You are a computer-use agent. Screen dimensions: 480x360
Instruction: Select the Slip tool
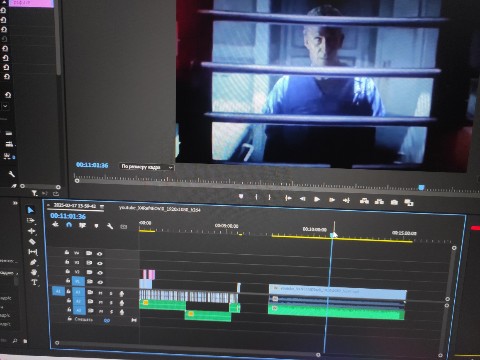[x=33, y=252]
